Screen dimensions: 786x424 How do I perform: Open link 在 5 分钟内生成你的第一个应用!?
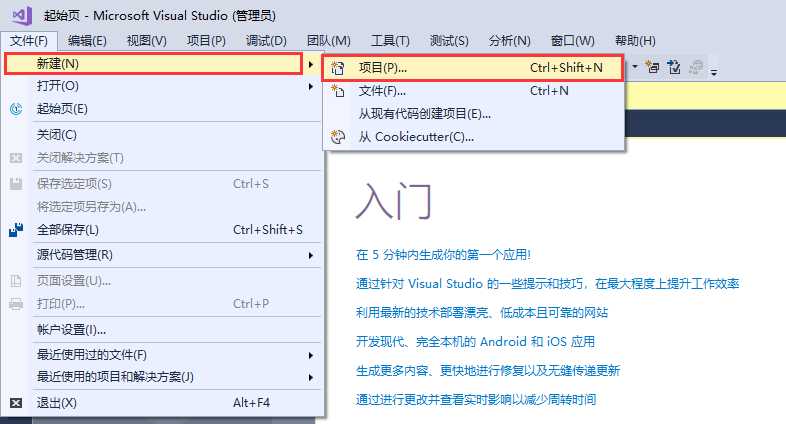pyautogui.click(x=443, y=255)
